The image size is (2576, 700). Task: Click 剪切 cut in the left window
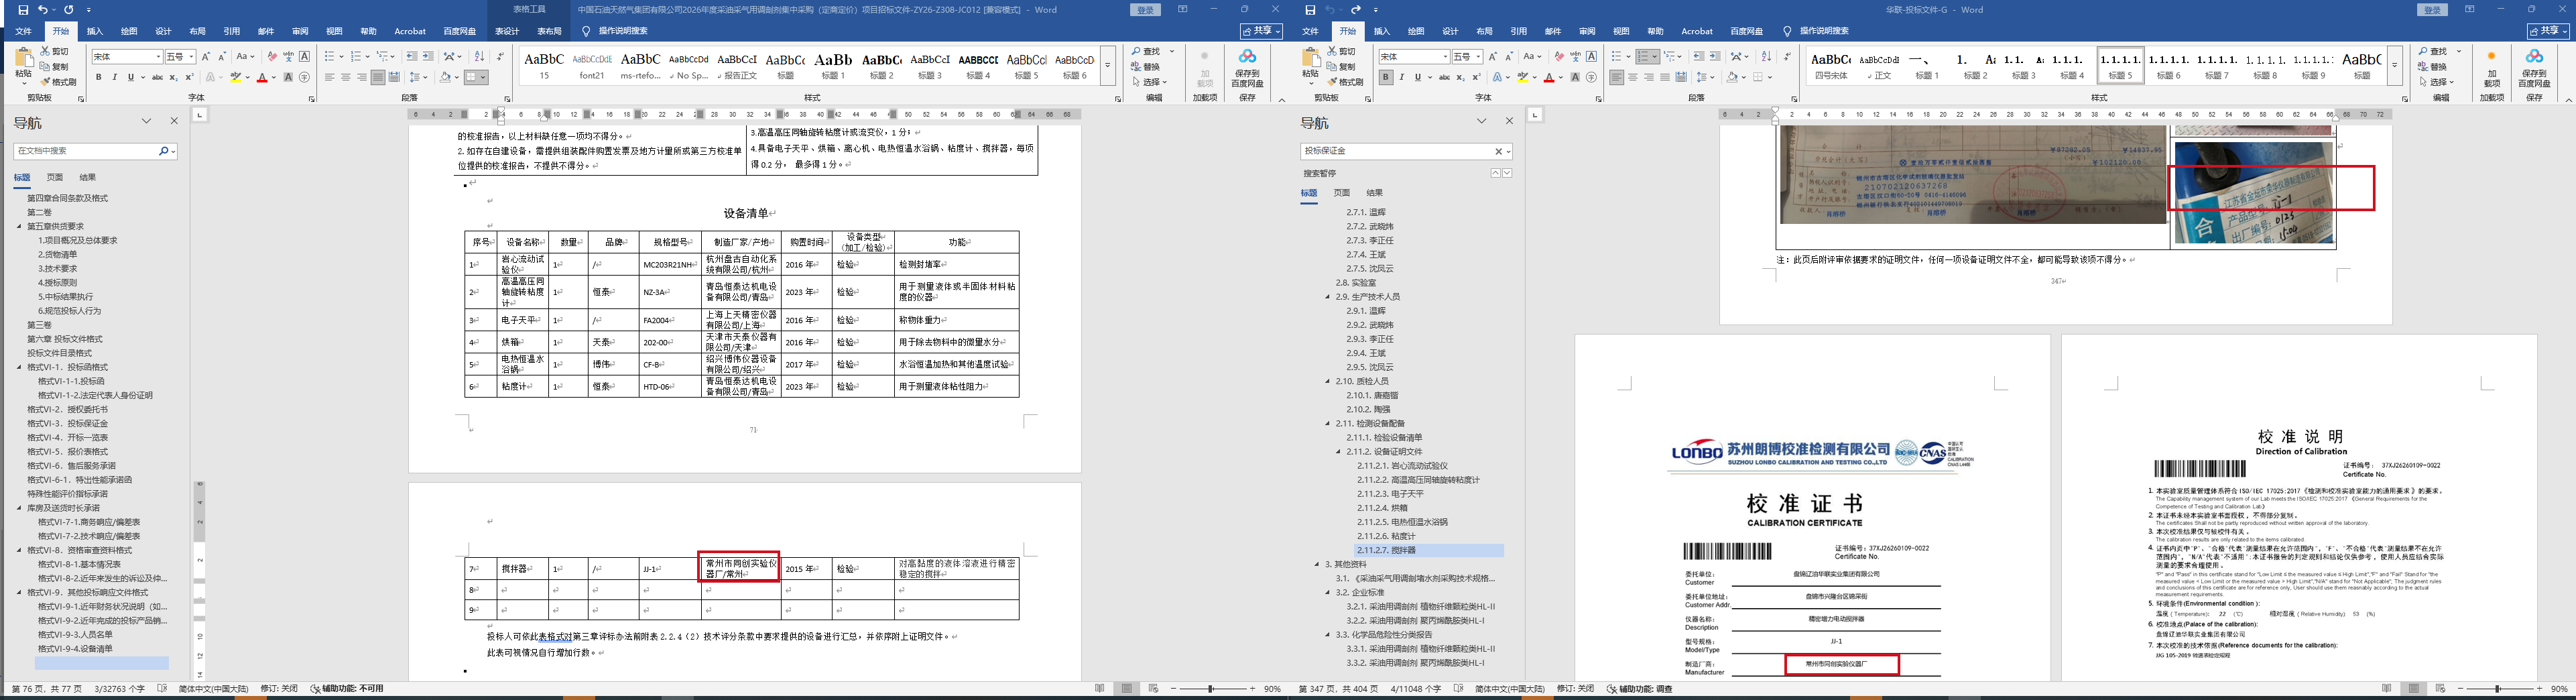(x=55, y=52)
